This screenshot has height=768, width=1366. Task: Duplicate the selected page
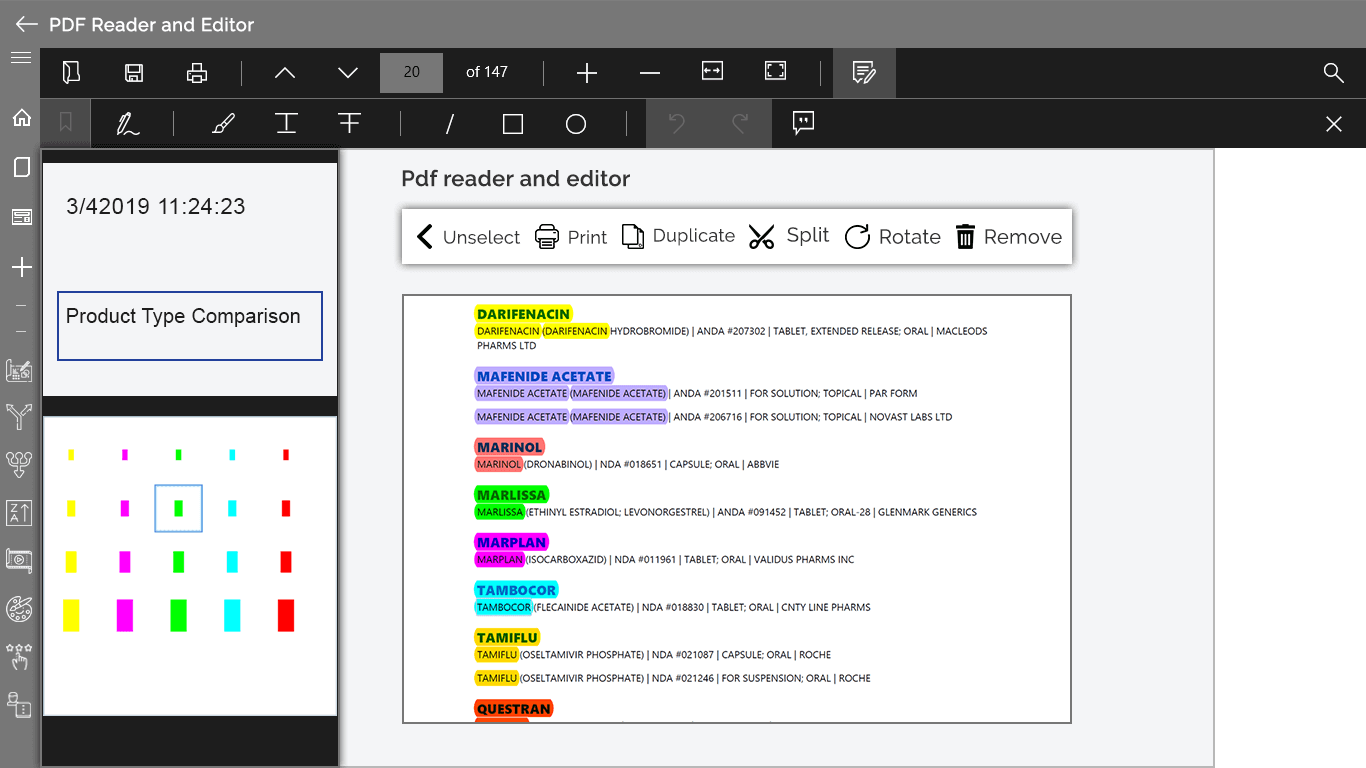click(678, 236)
